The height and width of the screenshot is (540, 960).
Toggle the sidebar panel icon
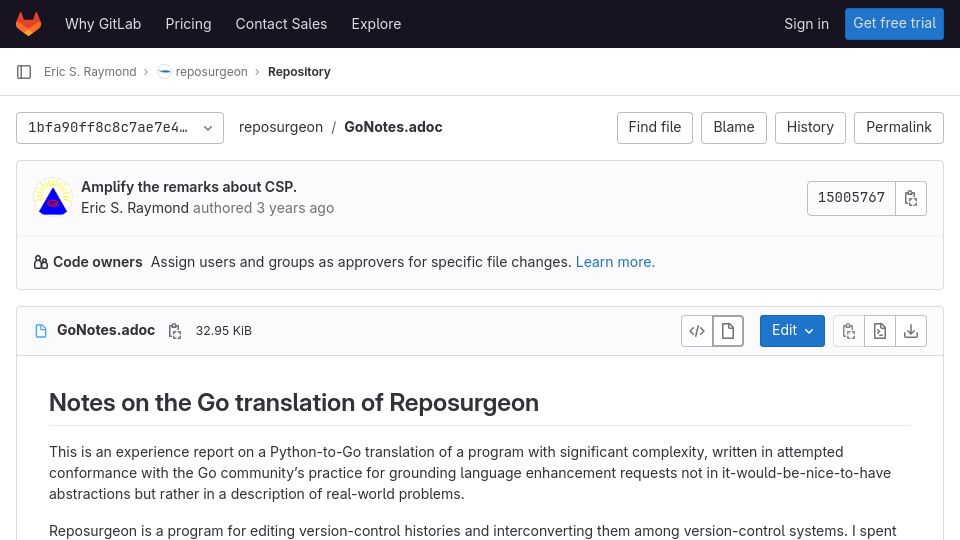pyautogui.click(x=24, y=72)
